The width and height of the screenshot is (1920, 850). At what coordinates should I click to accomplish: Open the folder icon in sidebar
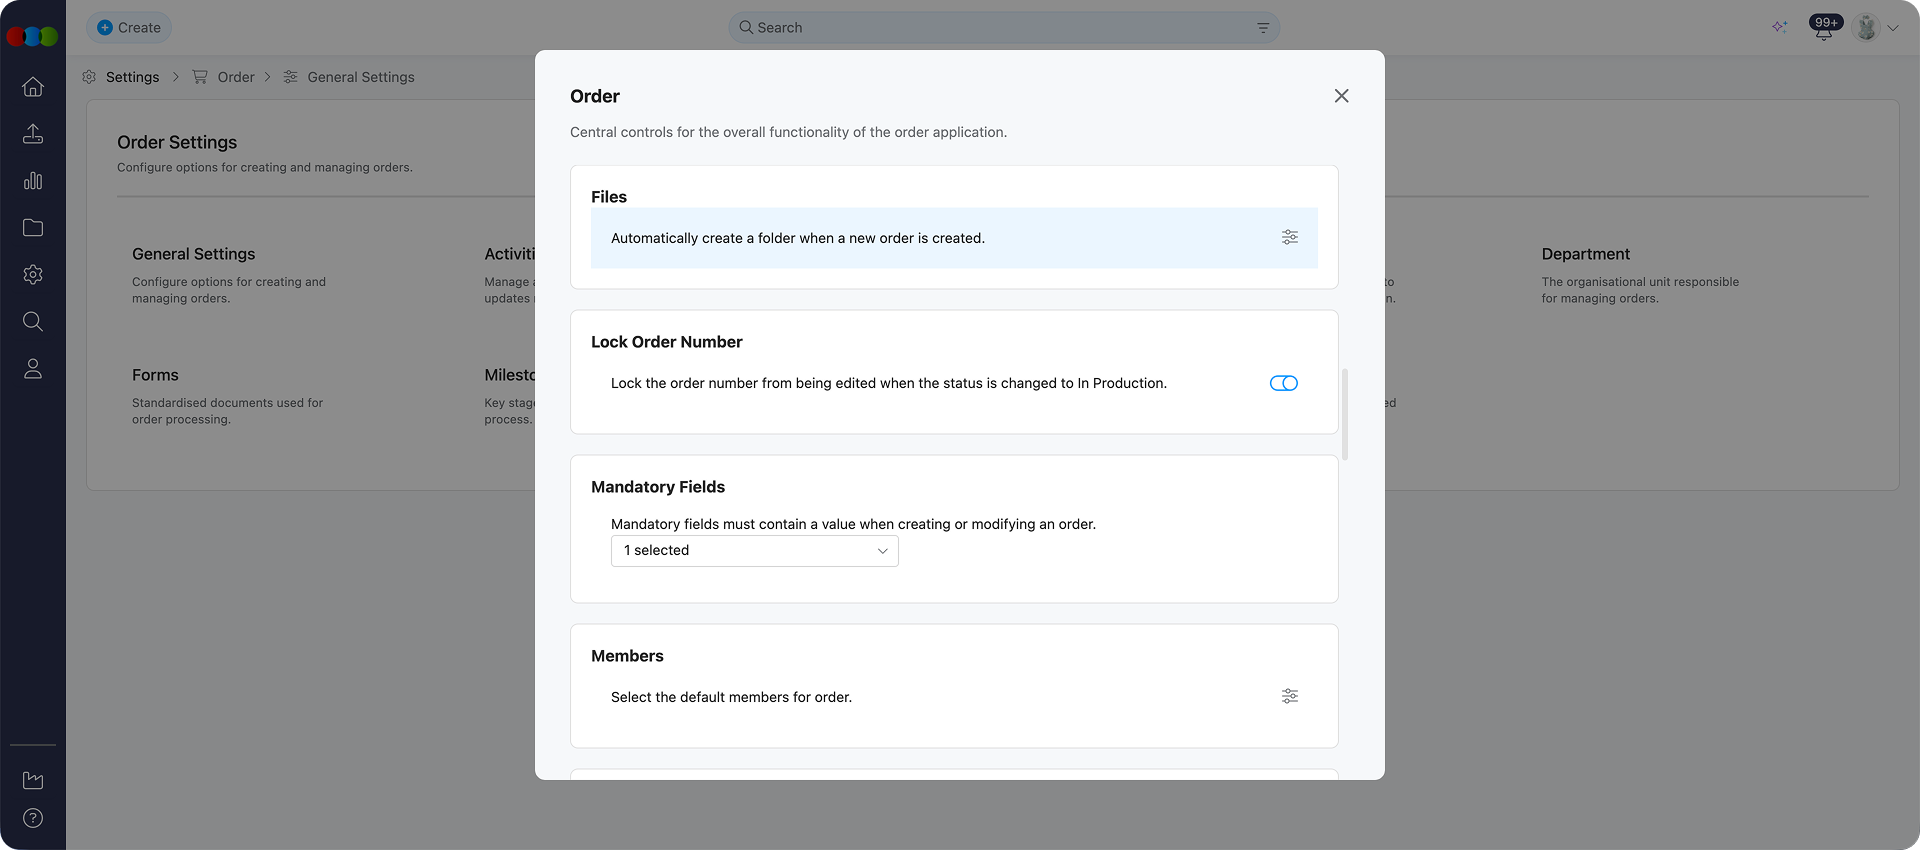click(x=33, y=228)
